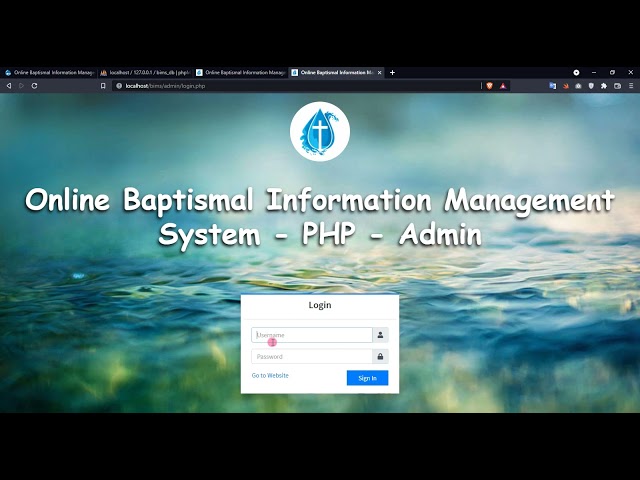
Task: Click the shield extension icon
Action: click(591, 86)
